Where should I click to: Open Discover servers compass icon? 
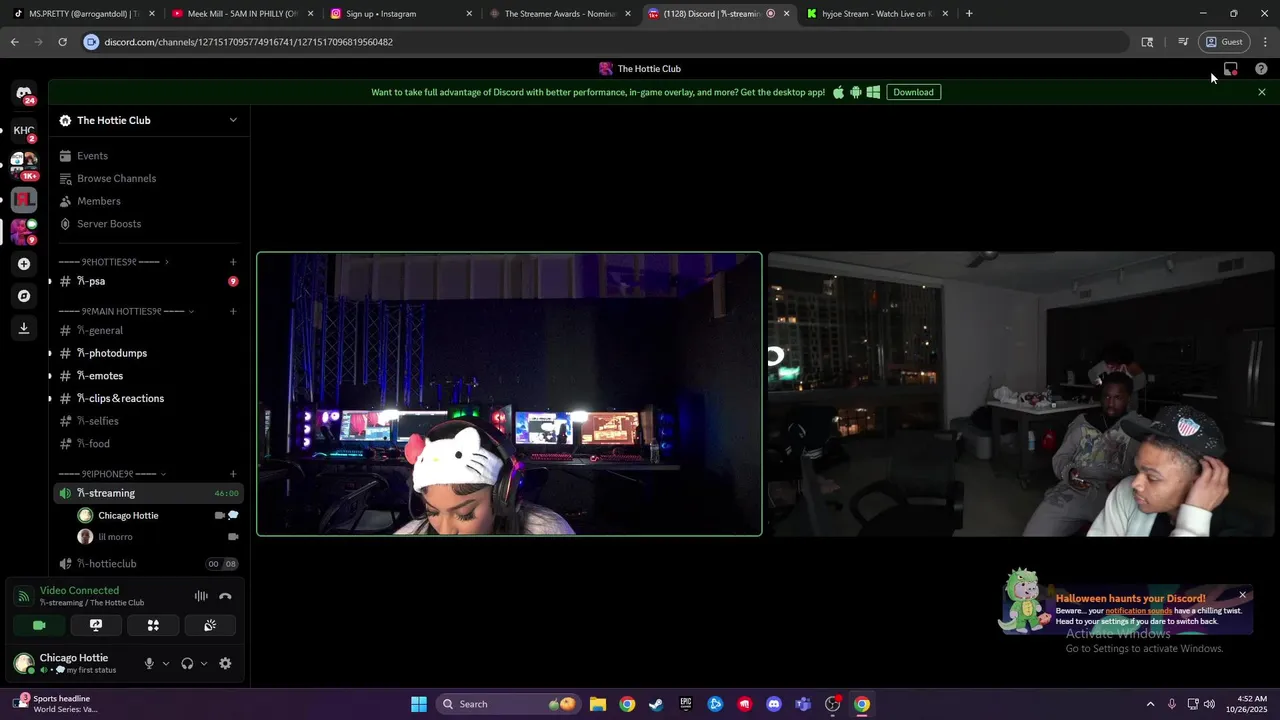[24, 296]
